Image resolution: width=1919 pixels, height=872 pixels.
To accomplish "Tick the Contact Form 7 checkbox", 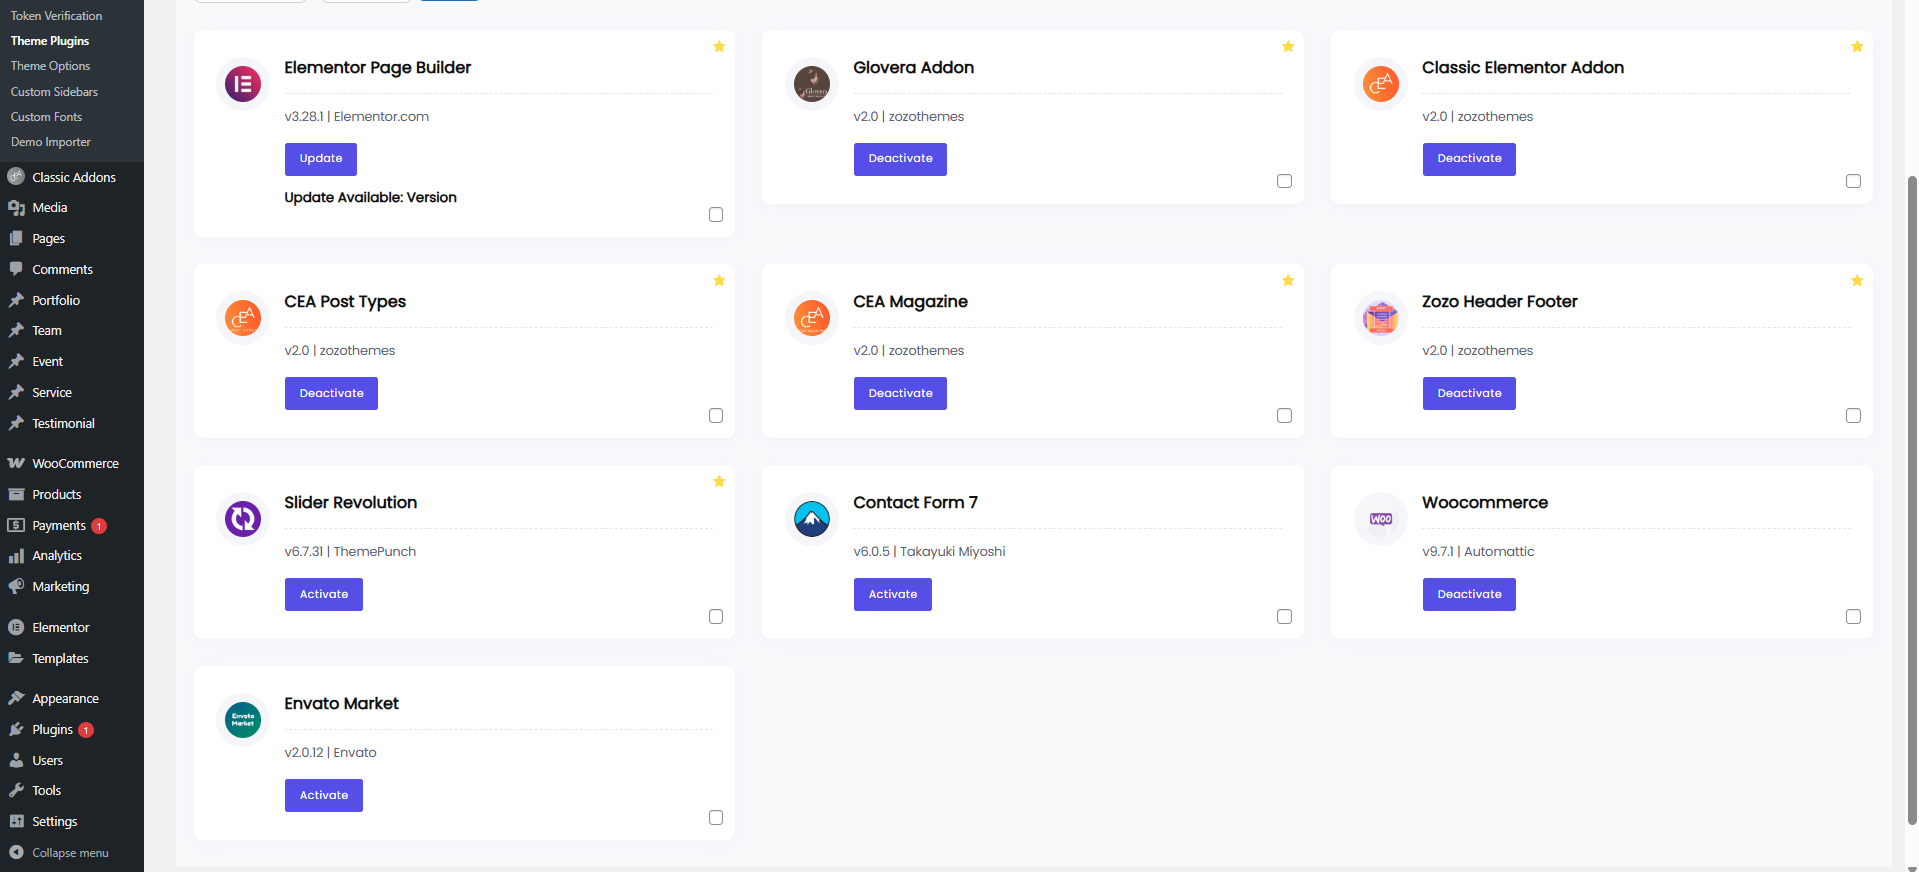I will (1284, 617).
